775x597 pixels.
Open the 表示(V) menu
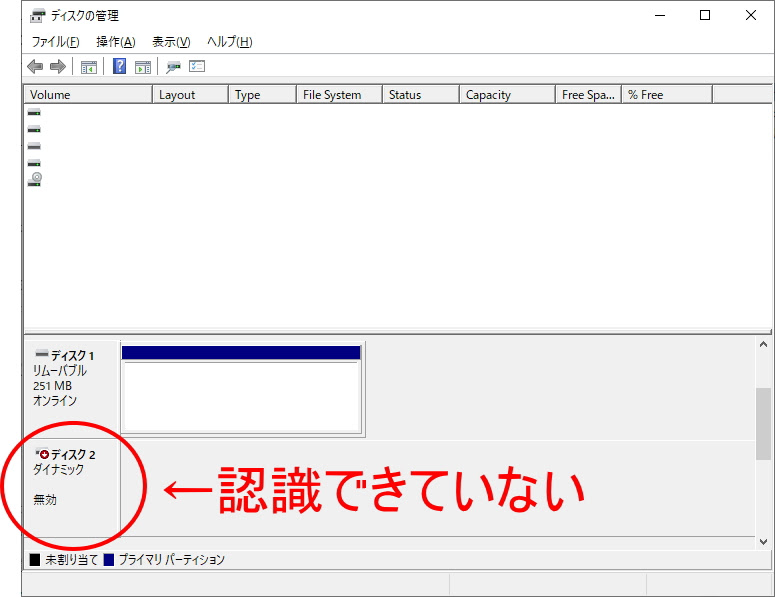171,42
